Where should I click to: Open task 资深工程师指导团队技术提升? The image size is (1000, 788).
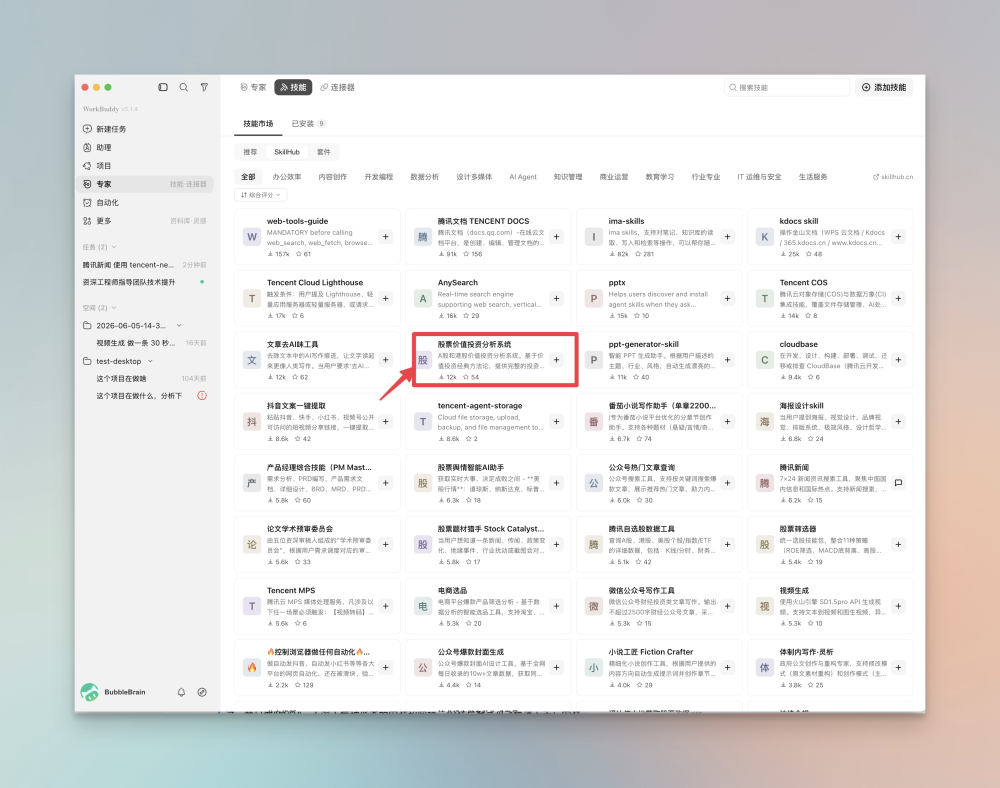pos(144,282)
